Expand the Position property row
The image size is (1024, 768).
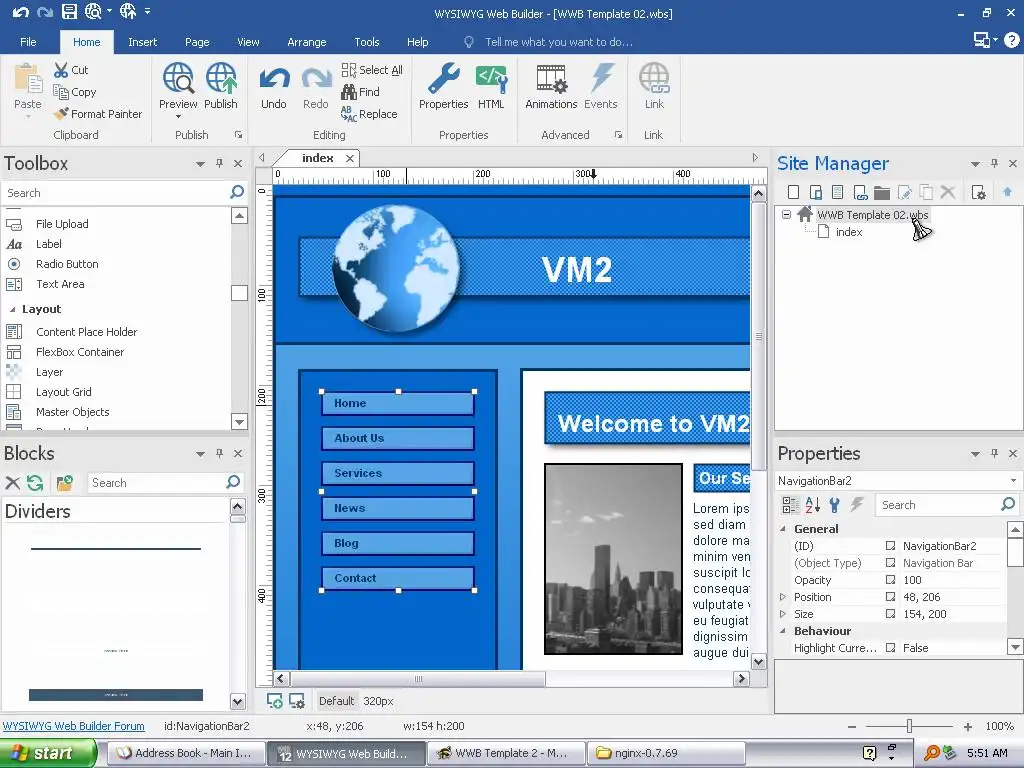coord(783,597)
